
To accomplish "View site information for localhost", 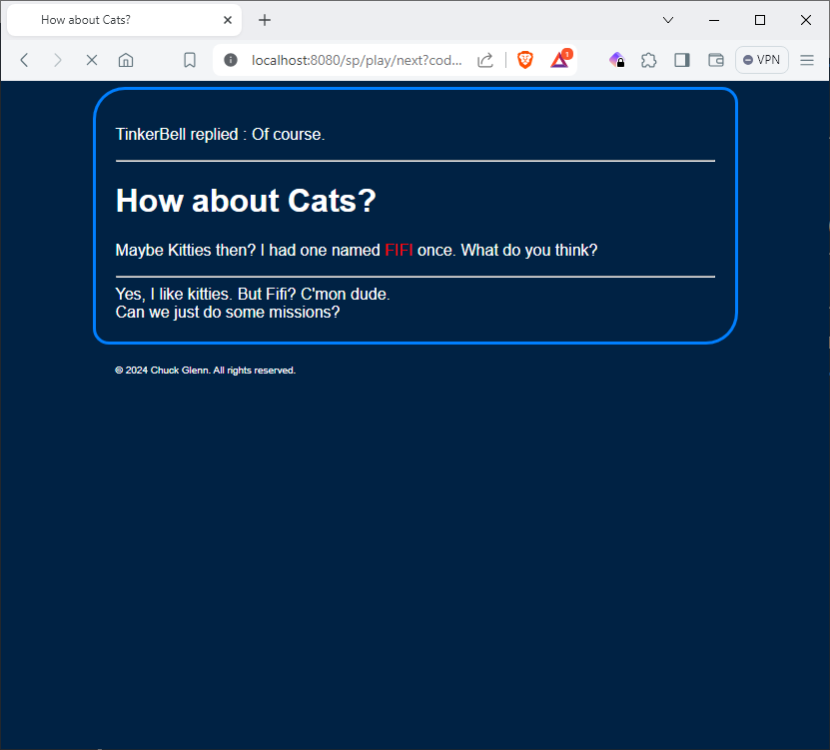I will click(x=231, y=60).
